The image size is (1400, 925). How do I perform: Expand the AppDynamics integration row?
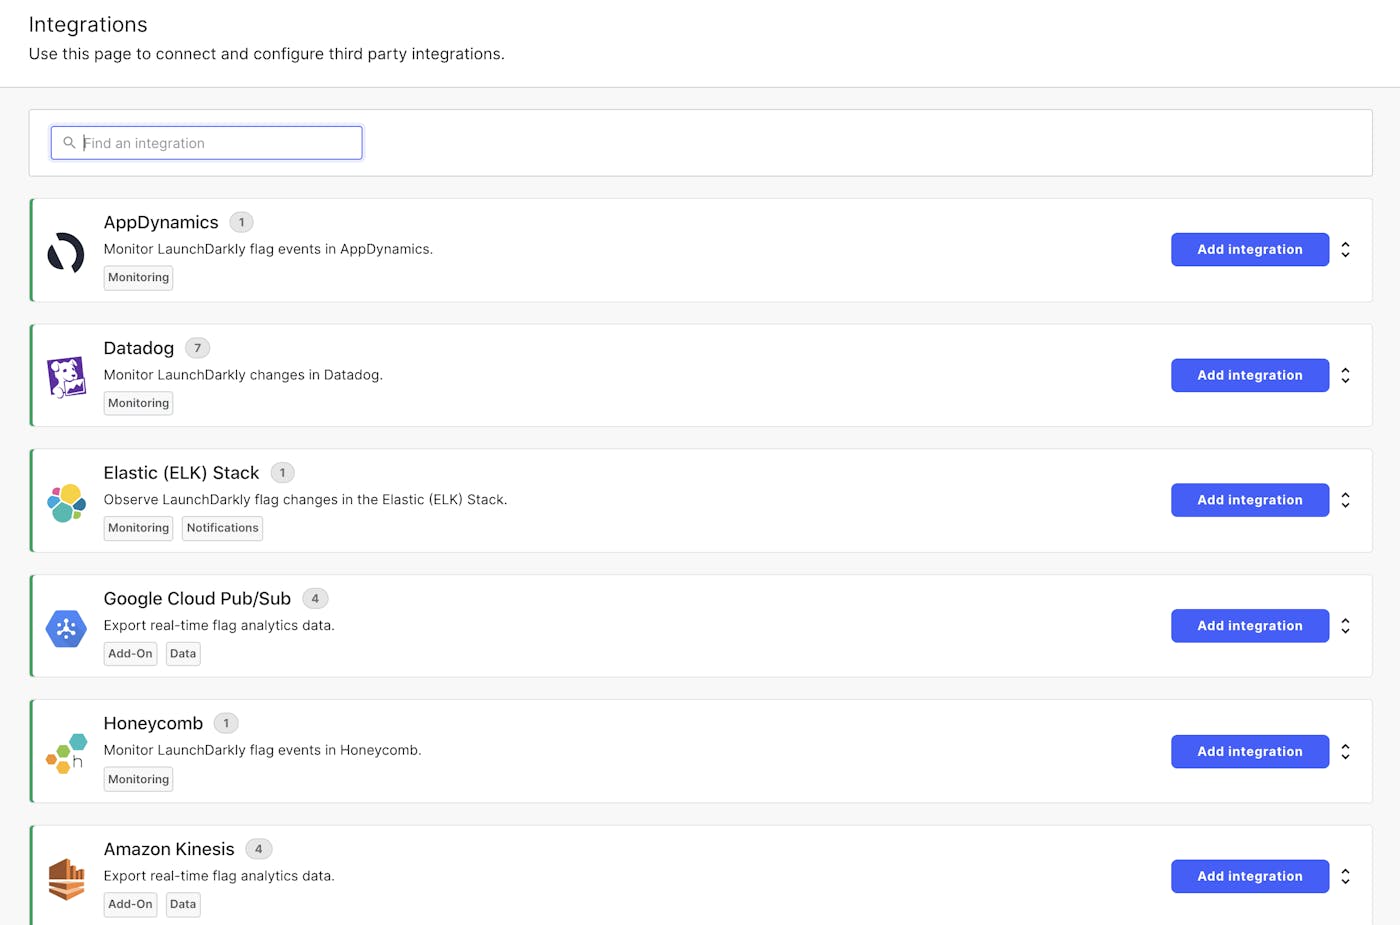click(1345, 250)
